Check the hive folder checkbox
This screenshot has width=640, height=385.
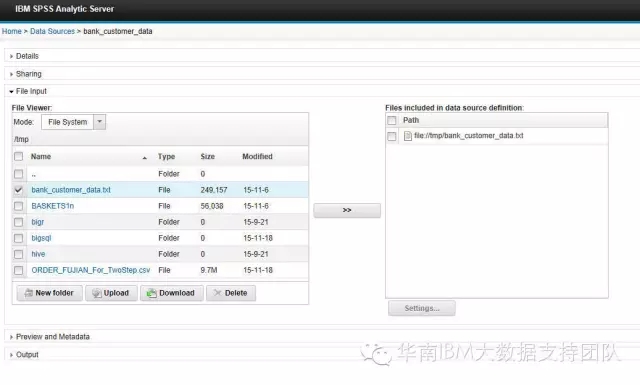[x=18, y=254]
